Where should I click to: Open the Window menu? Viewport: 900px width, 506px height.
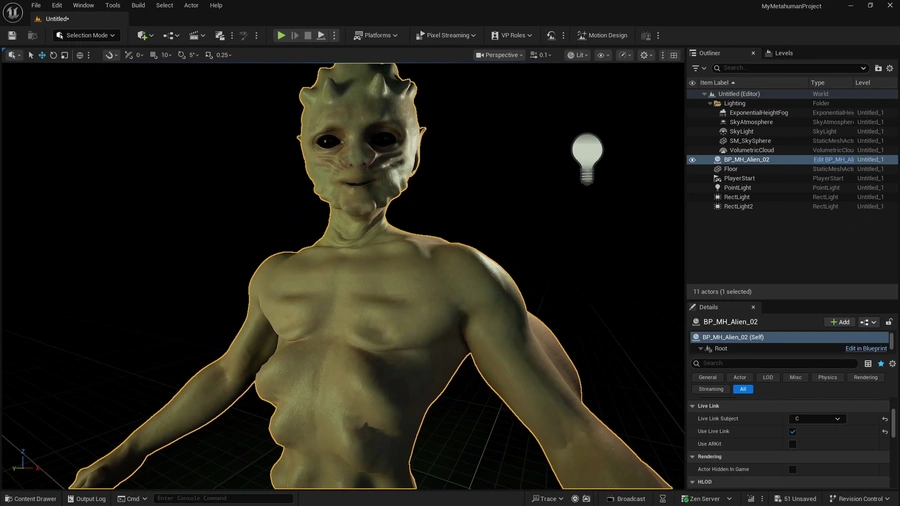click(83, 5)
